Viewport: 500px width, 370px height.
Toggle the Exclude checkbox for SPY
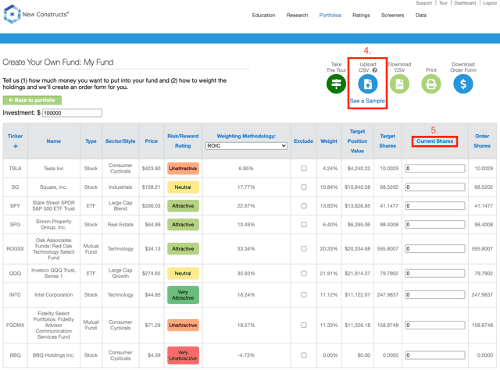[x=304, y=206]
